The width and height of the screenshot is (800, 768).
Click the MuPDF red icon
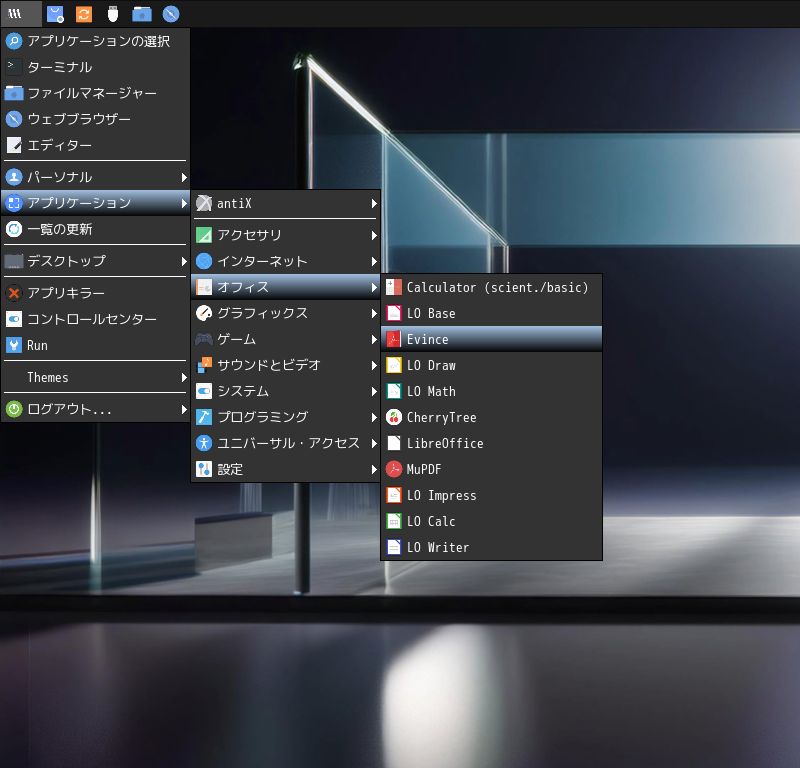click(x=394, y=469)
